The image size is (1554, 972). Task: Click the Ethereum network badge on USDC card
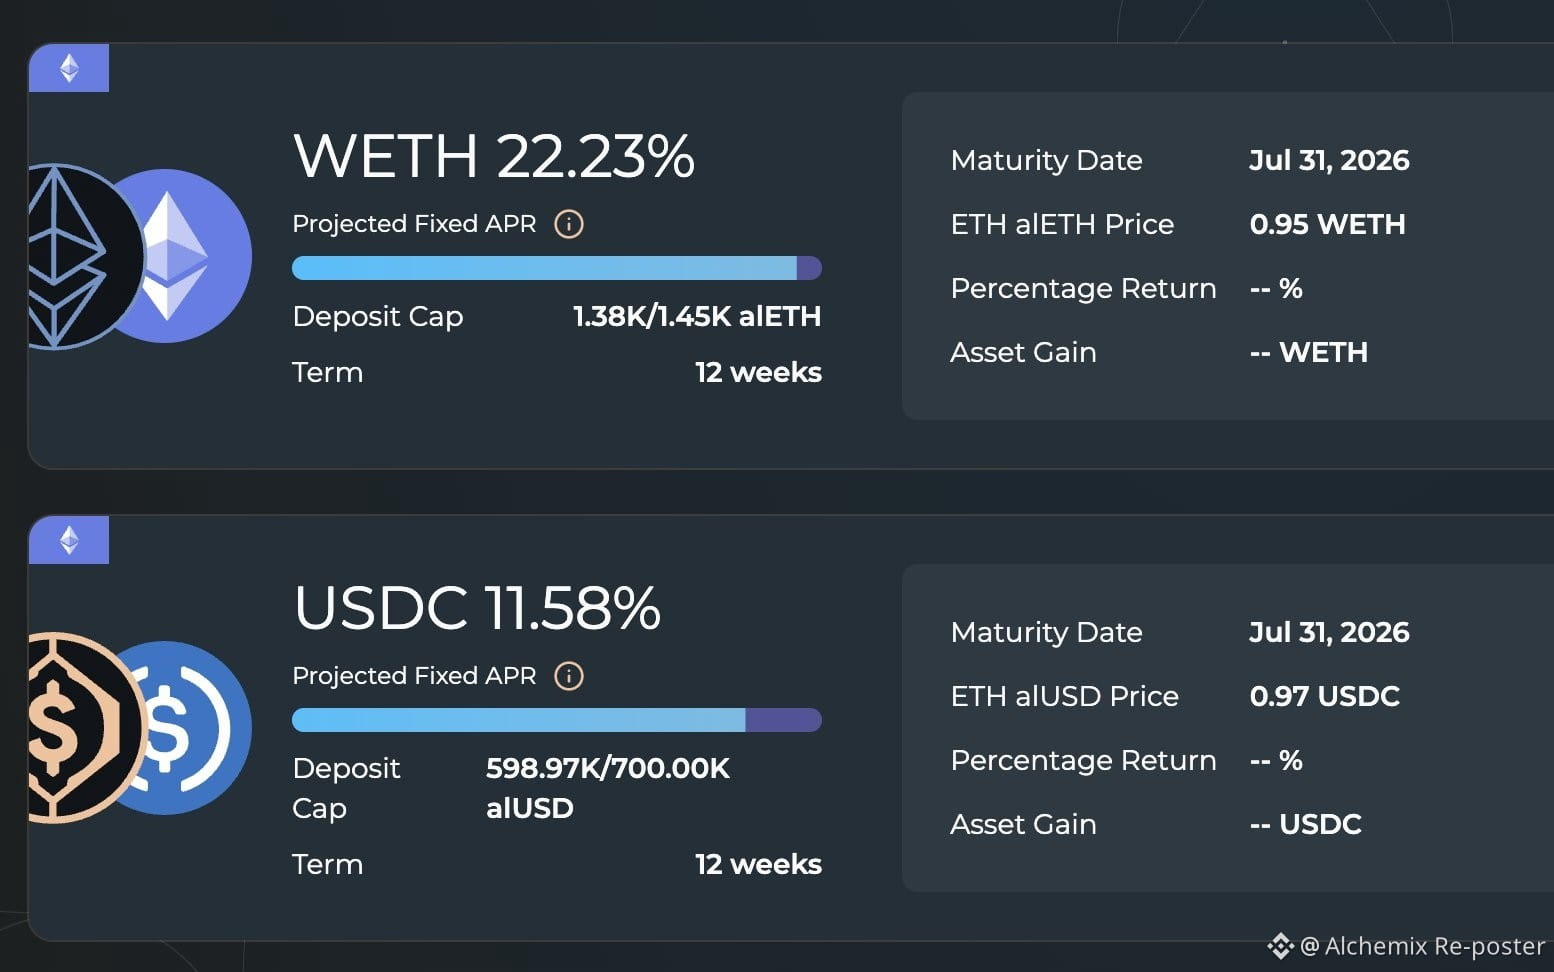(x=69, y=540)
